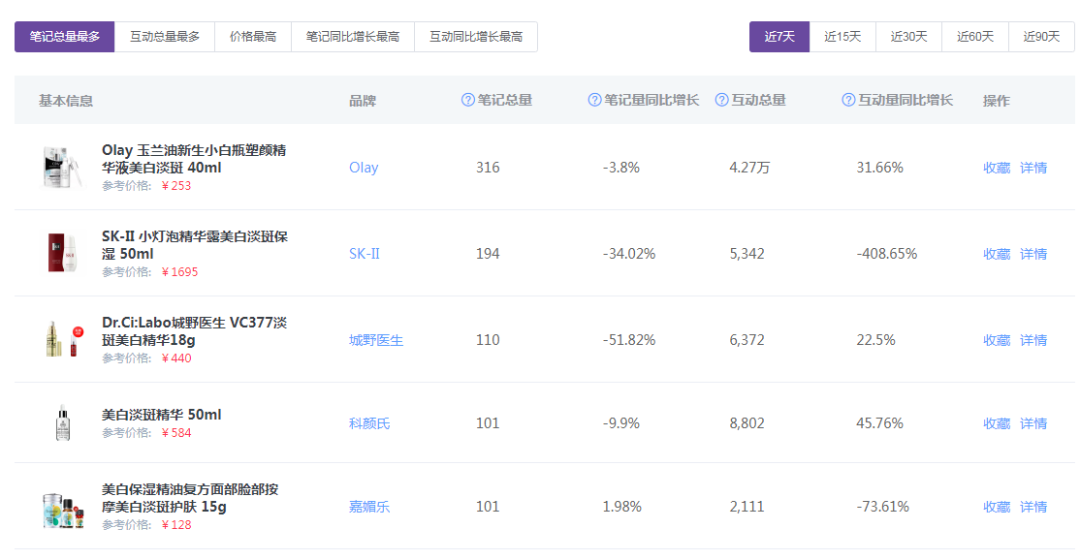Click the SK-II 小灯泡精华露 product title
Image resolution: width=1080 pixels, height=560 pixels.
click(x=195, y=245)
